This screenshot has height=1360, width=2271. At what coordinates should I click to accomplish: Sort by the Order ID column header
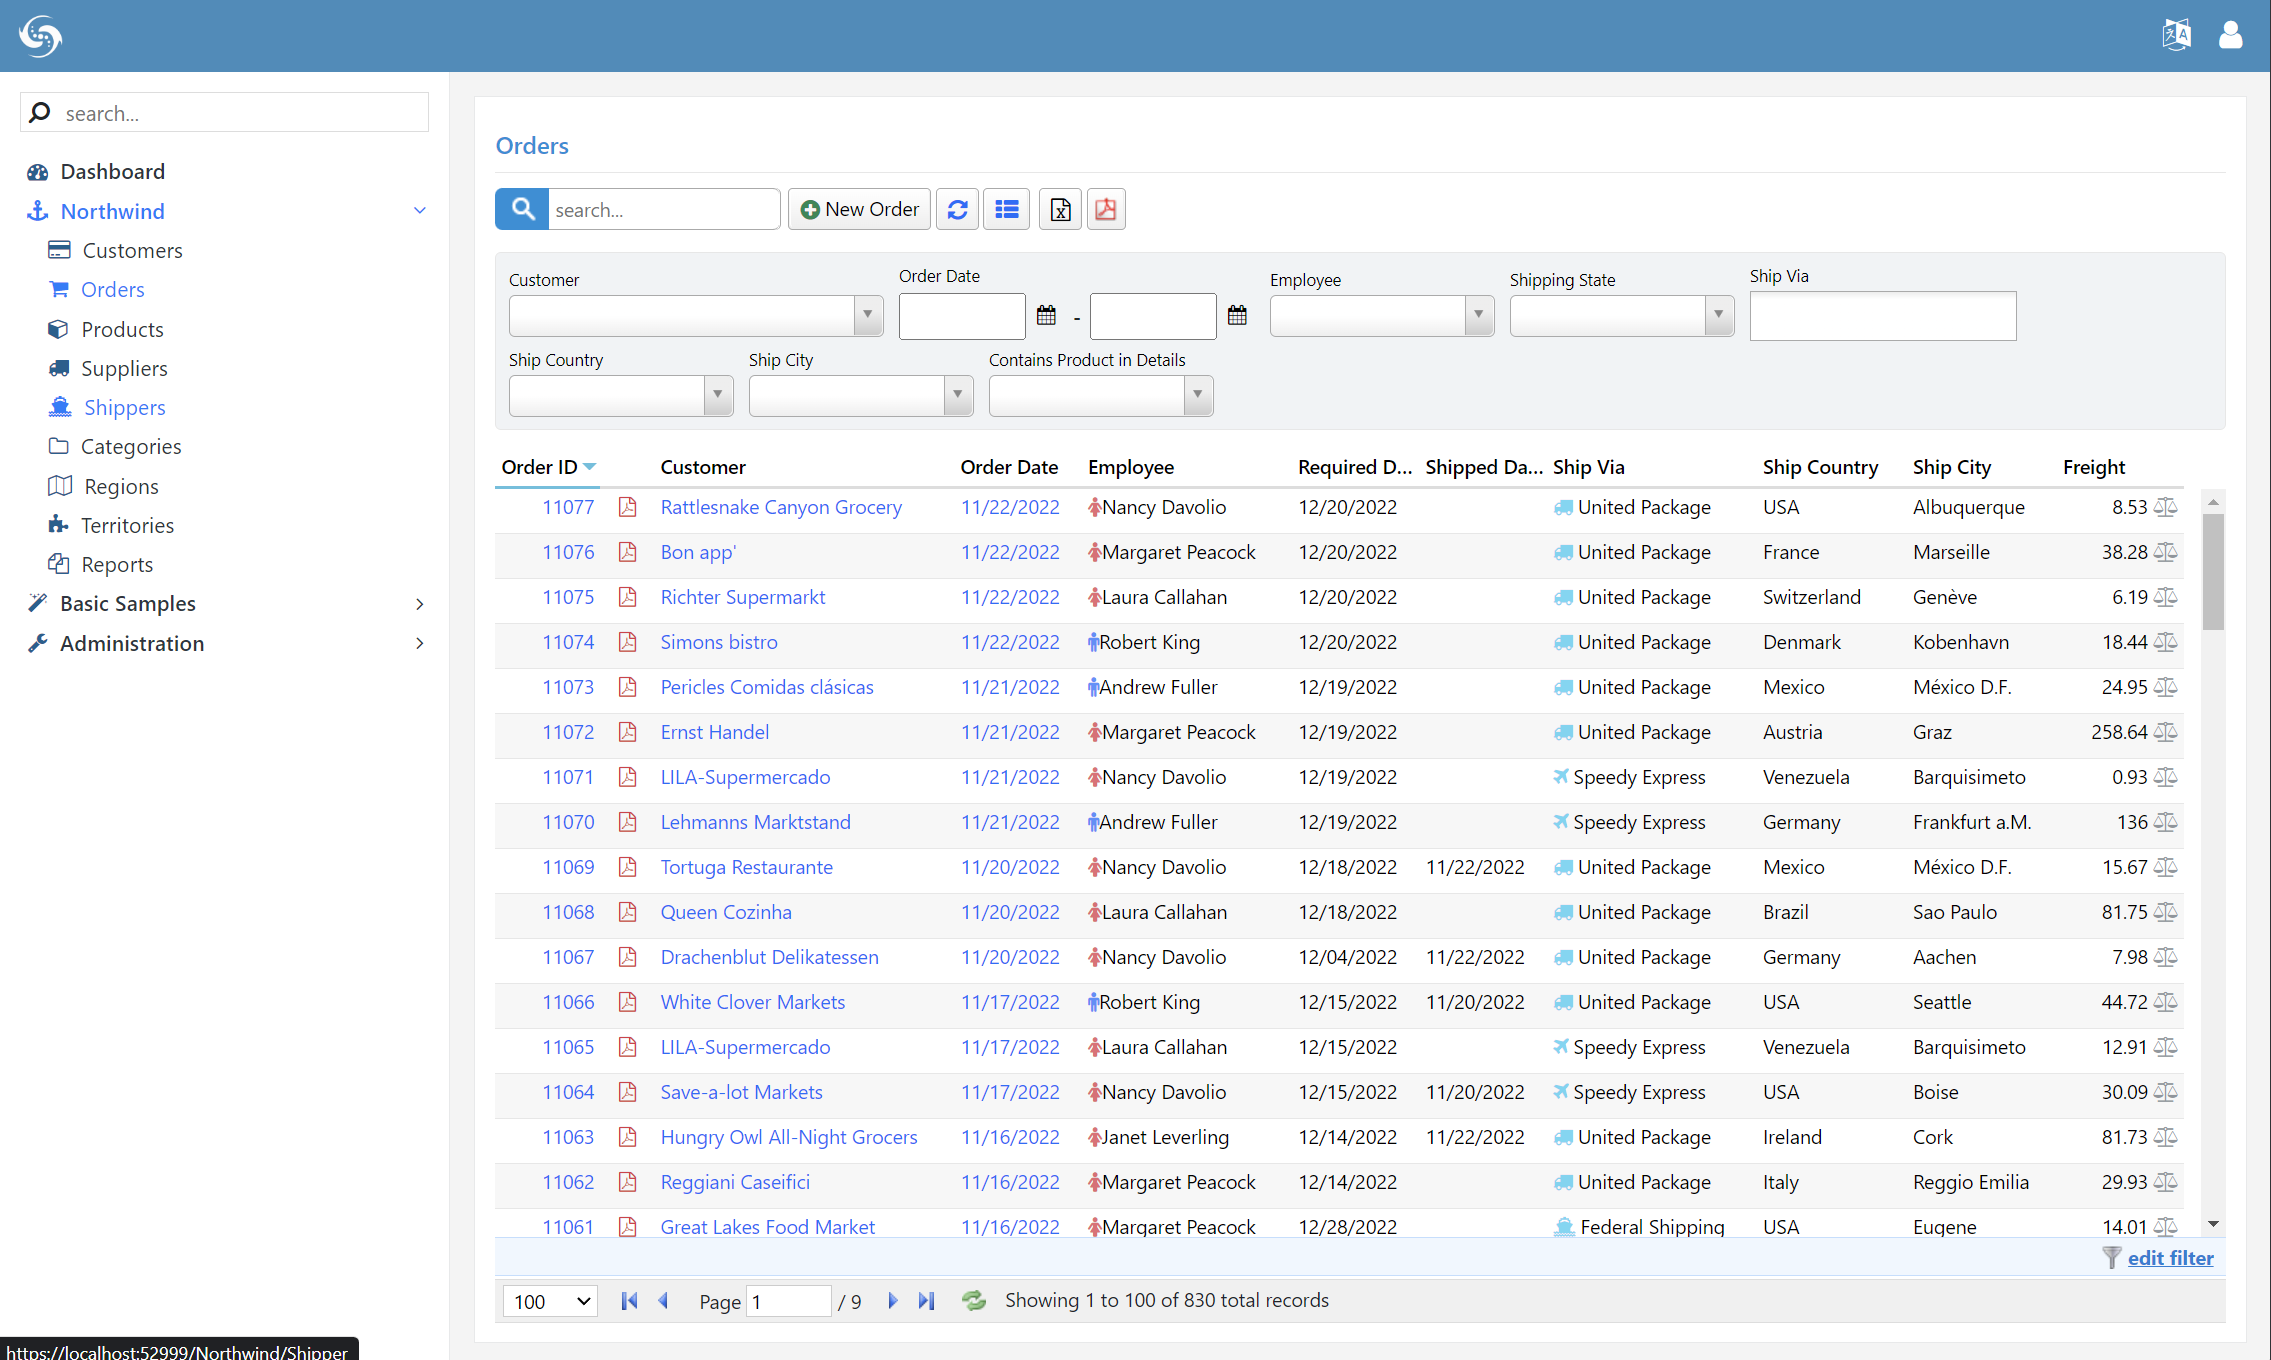(x=540, y=467)
